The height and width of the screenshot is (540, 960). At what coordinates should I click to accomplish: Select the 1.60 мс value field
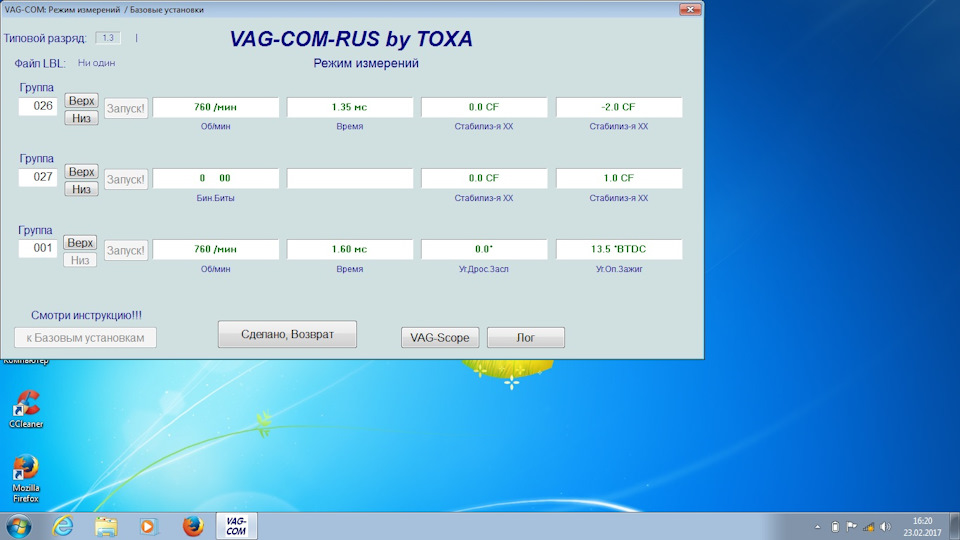350,249
